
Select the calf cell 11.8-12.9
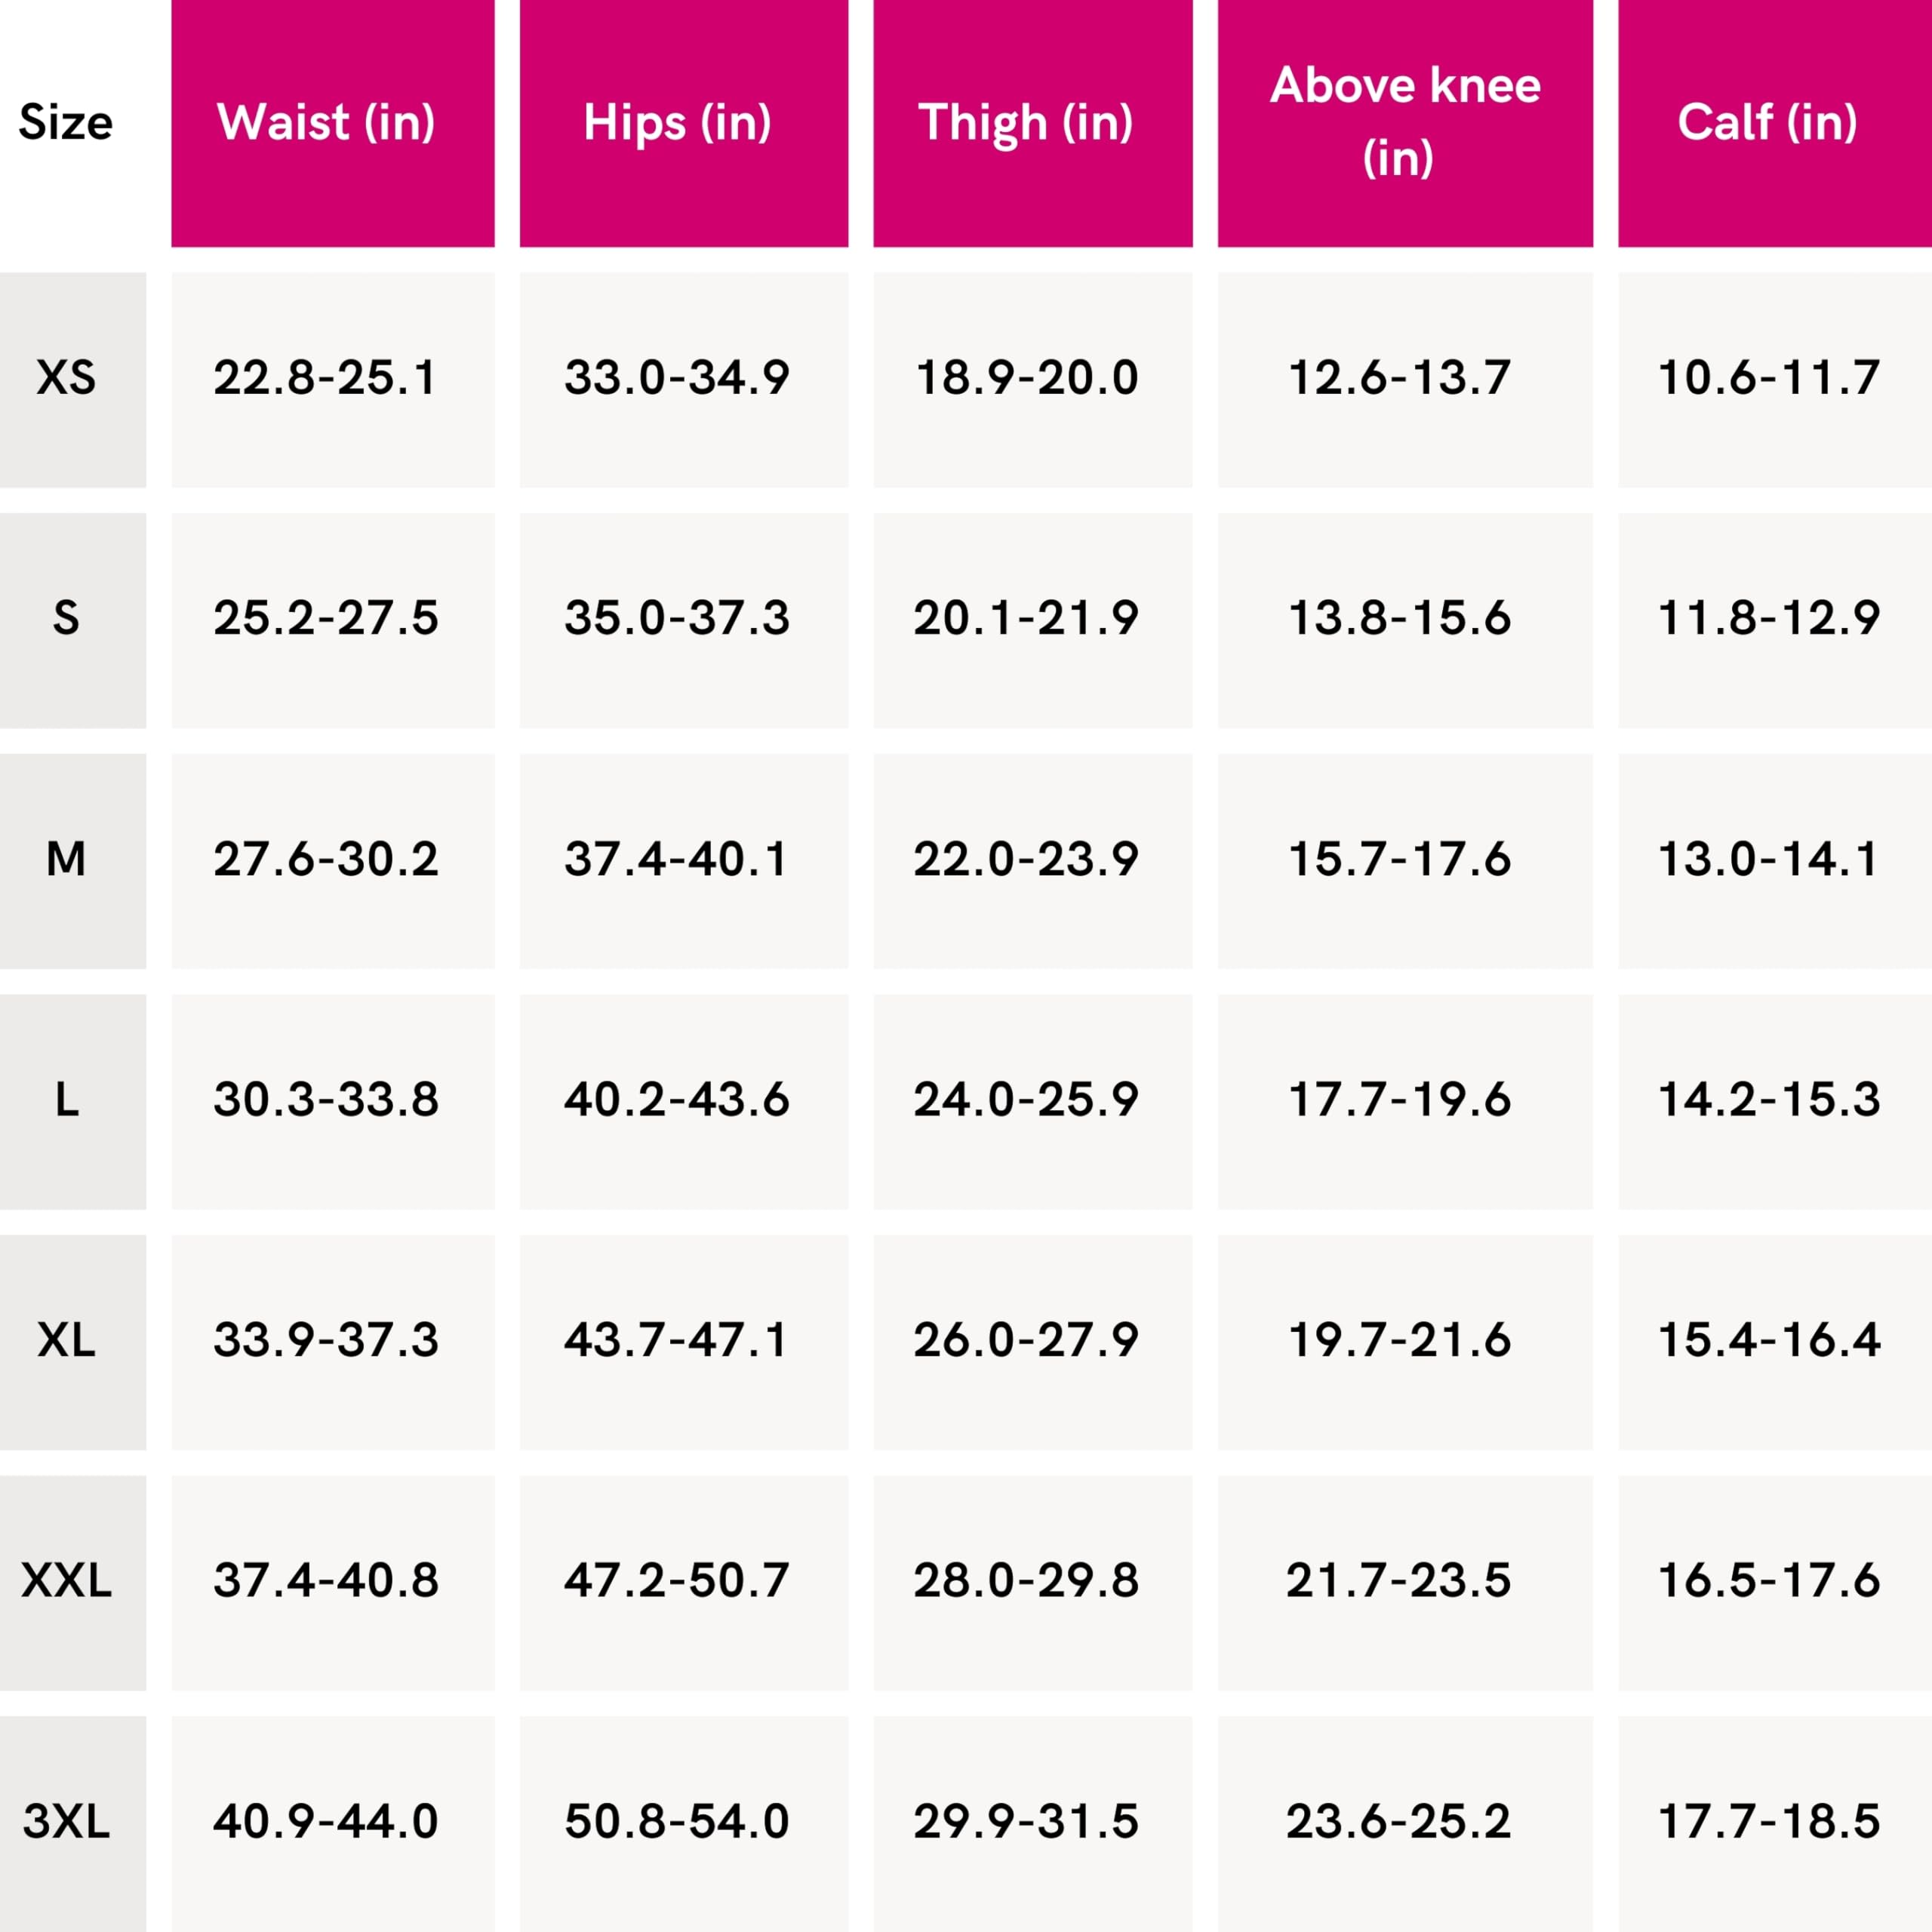tap(1775, 620)
